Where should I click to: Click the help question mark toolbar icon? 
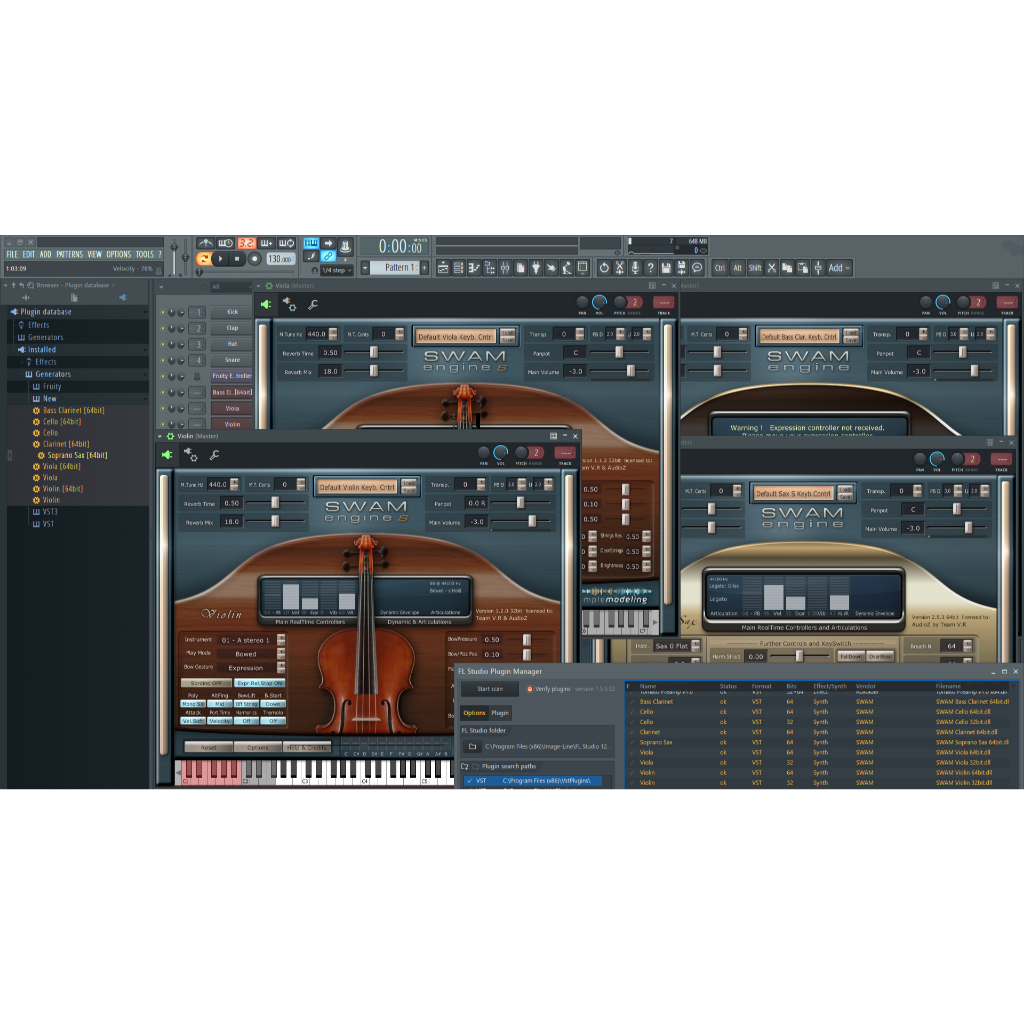651,268
